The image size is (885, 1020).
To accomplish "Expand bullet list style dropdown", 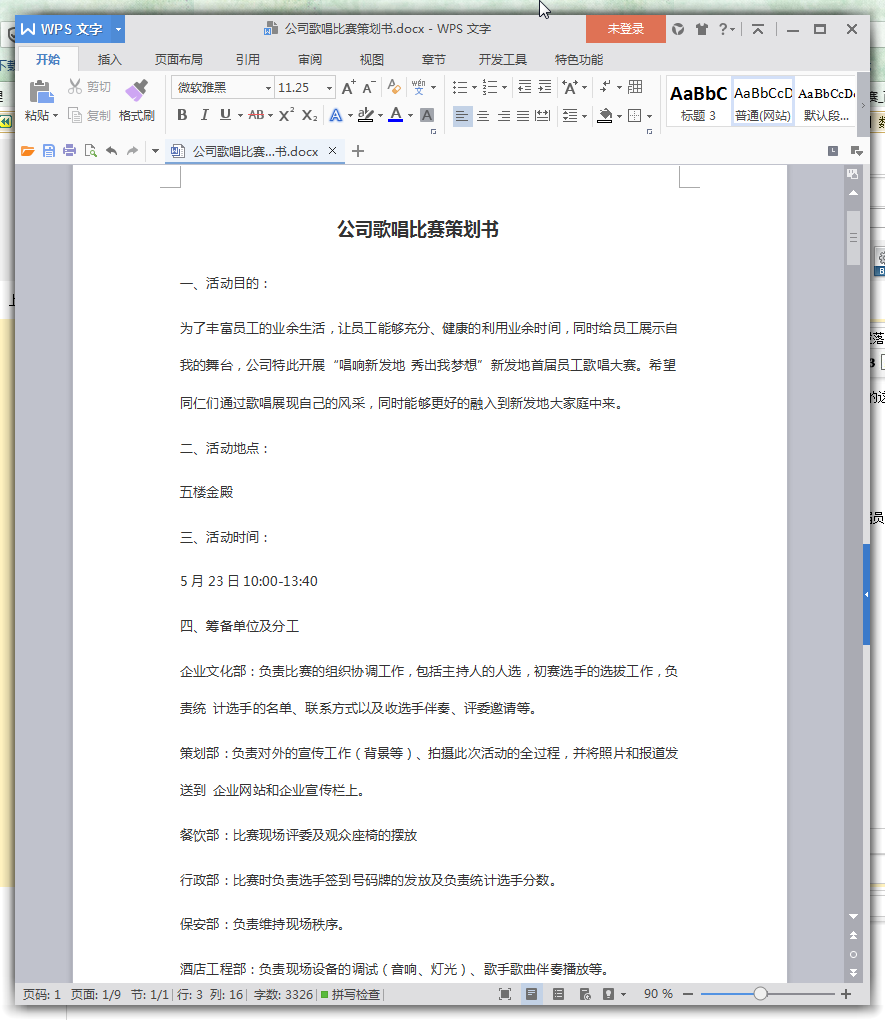I will pos(474,87).
